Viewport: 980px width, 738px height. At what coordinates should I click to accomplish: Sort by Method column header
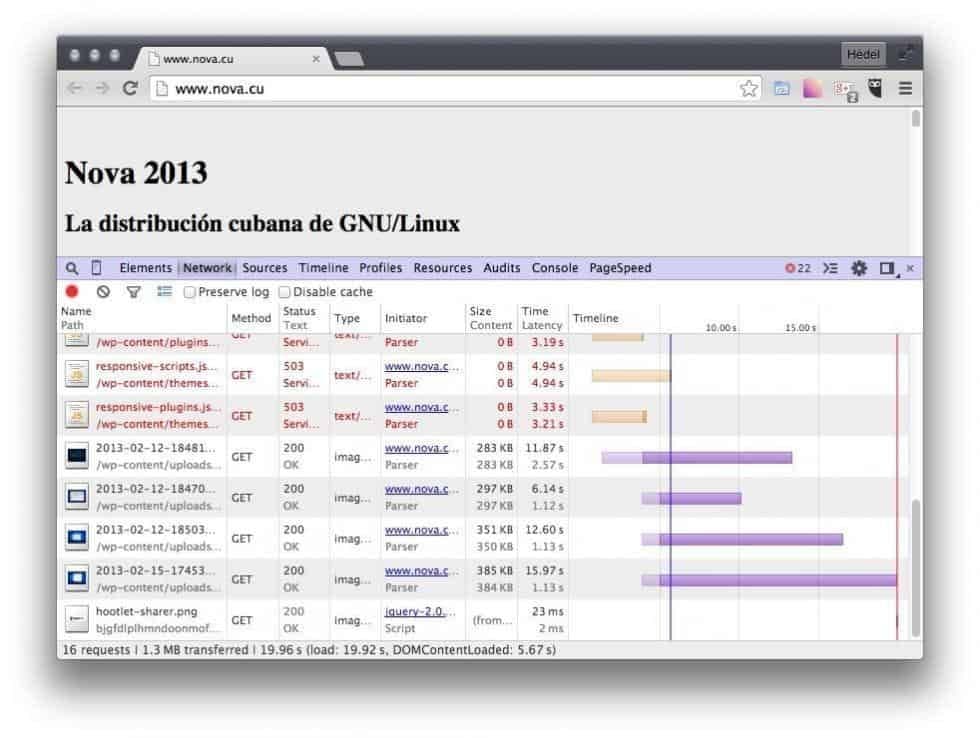tap(252, 318)
